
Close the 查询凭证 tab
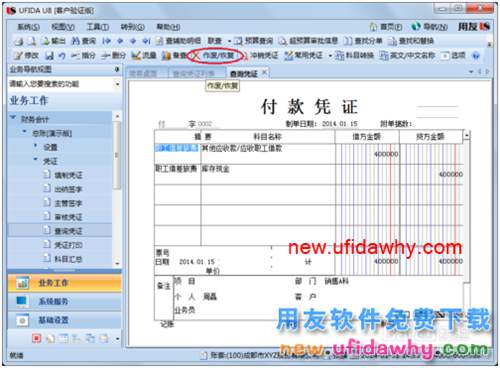click(x=264, y=72)
